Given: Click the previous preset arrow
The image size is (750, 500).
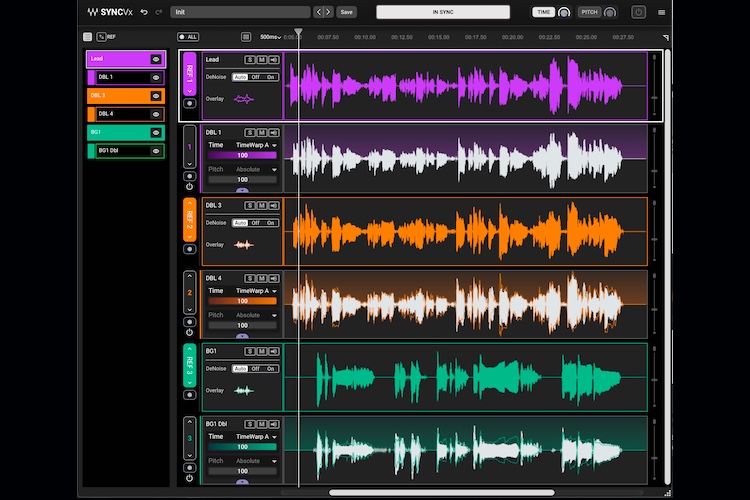Looking at the screenshot, I should (x=319, y=12).
